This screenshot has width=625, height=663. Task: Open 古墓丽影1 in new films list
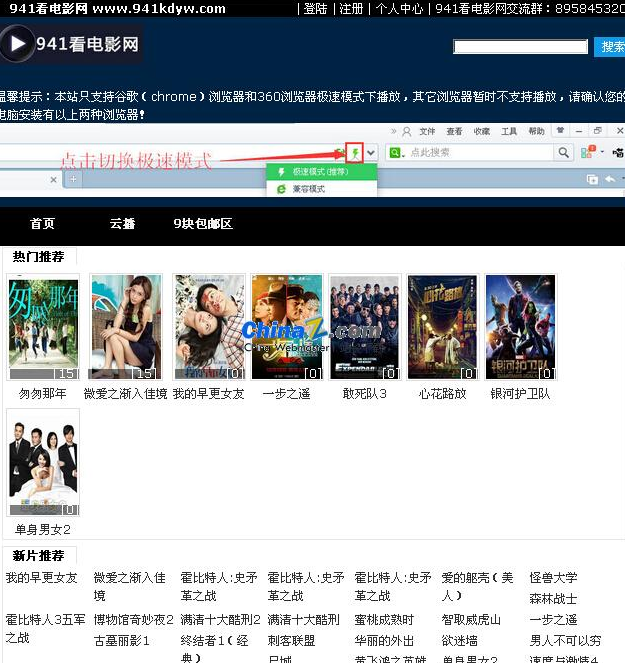[122, 641]
